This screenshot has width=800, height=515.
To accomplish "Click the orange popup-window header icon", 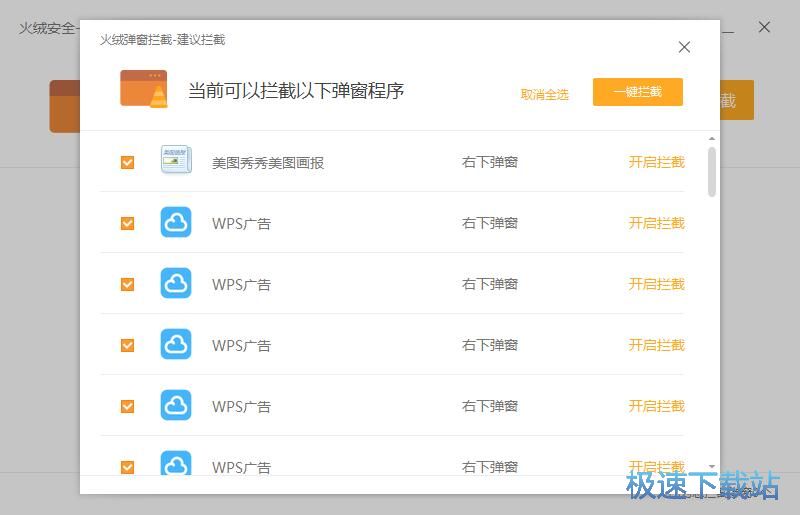I will [143, 89].
